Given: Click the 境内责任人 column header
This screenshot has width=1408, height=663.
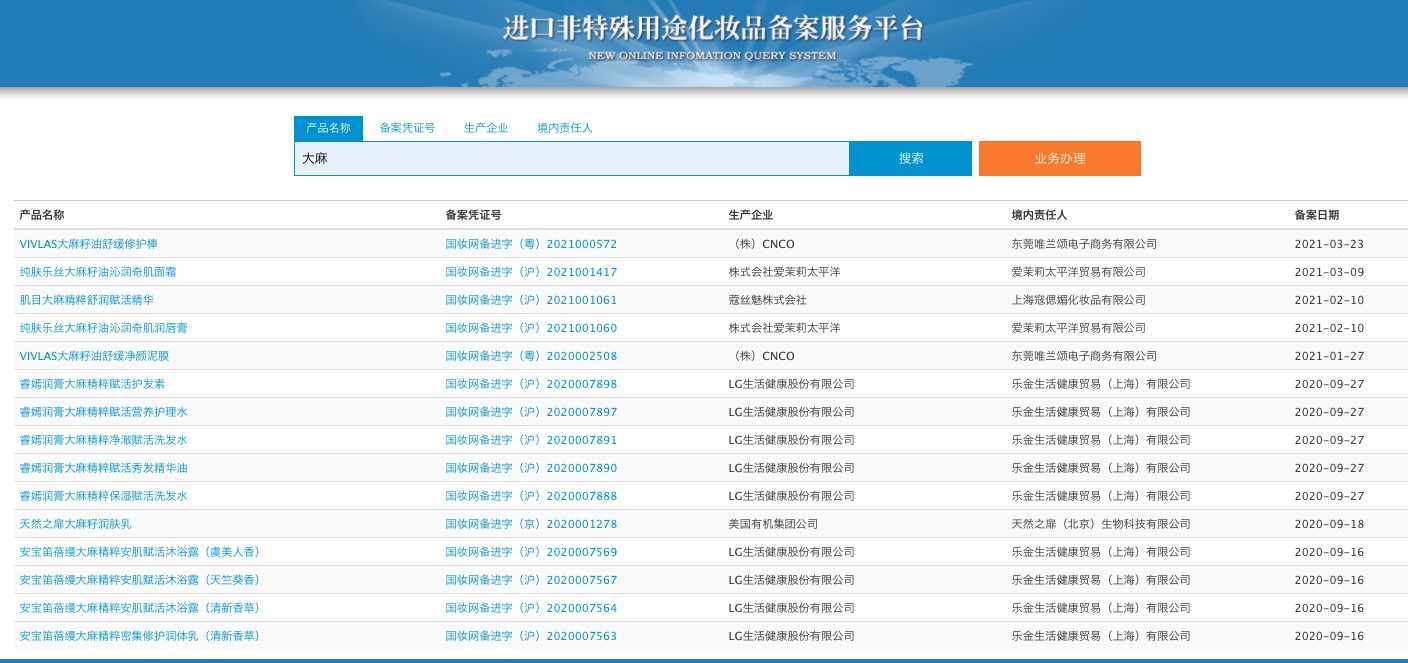Looking at the screenshot, I should point(1039,215).
